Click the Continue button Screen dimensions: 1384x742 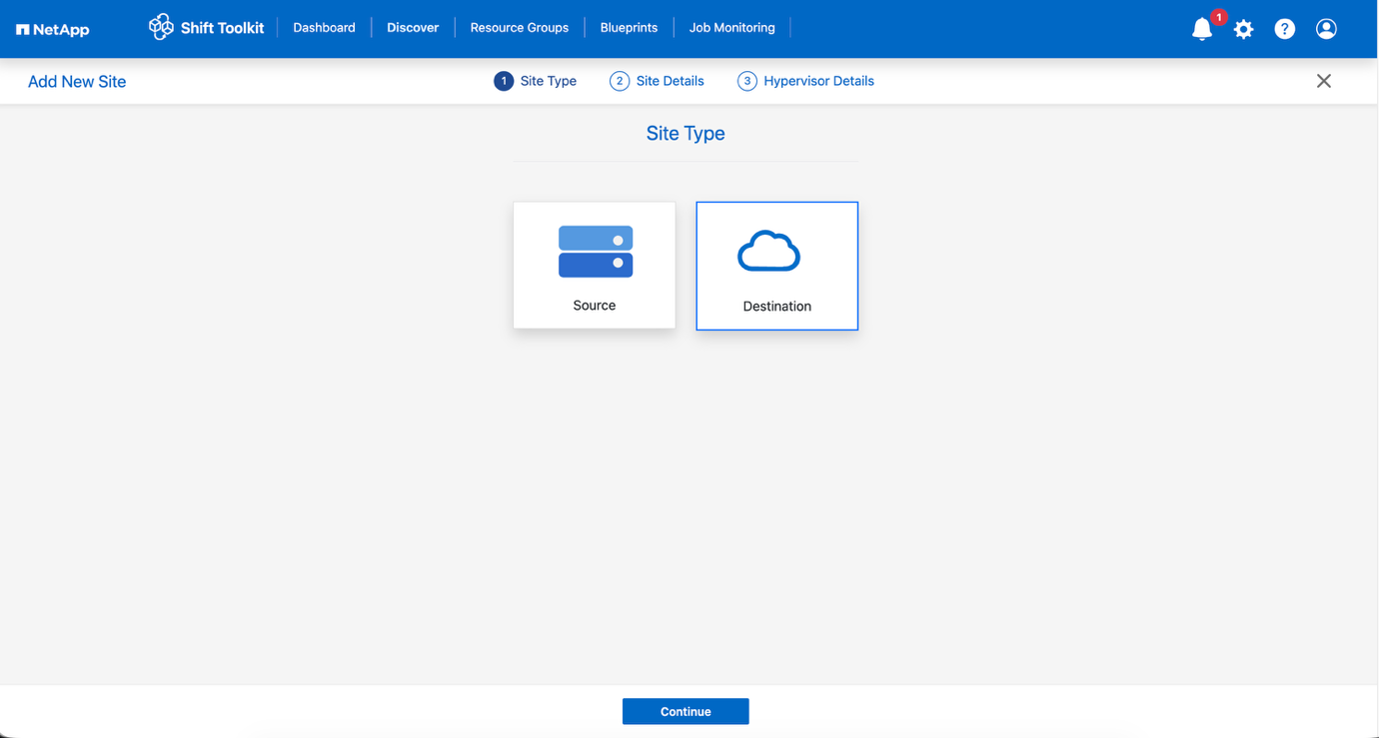click(x=685, y=711)
